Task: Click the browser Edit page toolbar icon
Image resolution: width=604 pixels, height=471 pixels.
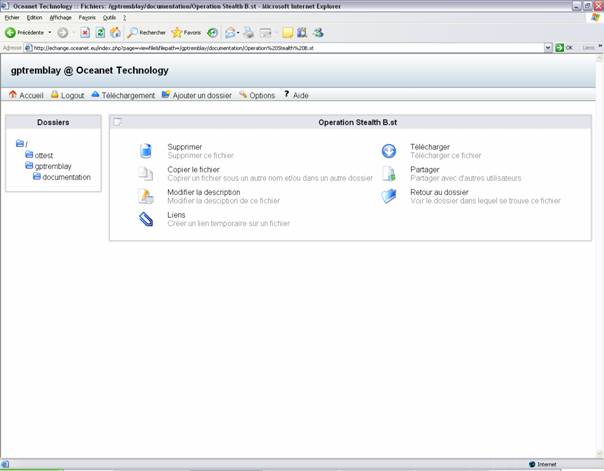Action: (265, 33)
